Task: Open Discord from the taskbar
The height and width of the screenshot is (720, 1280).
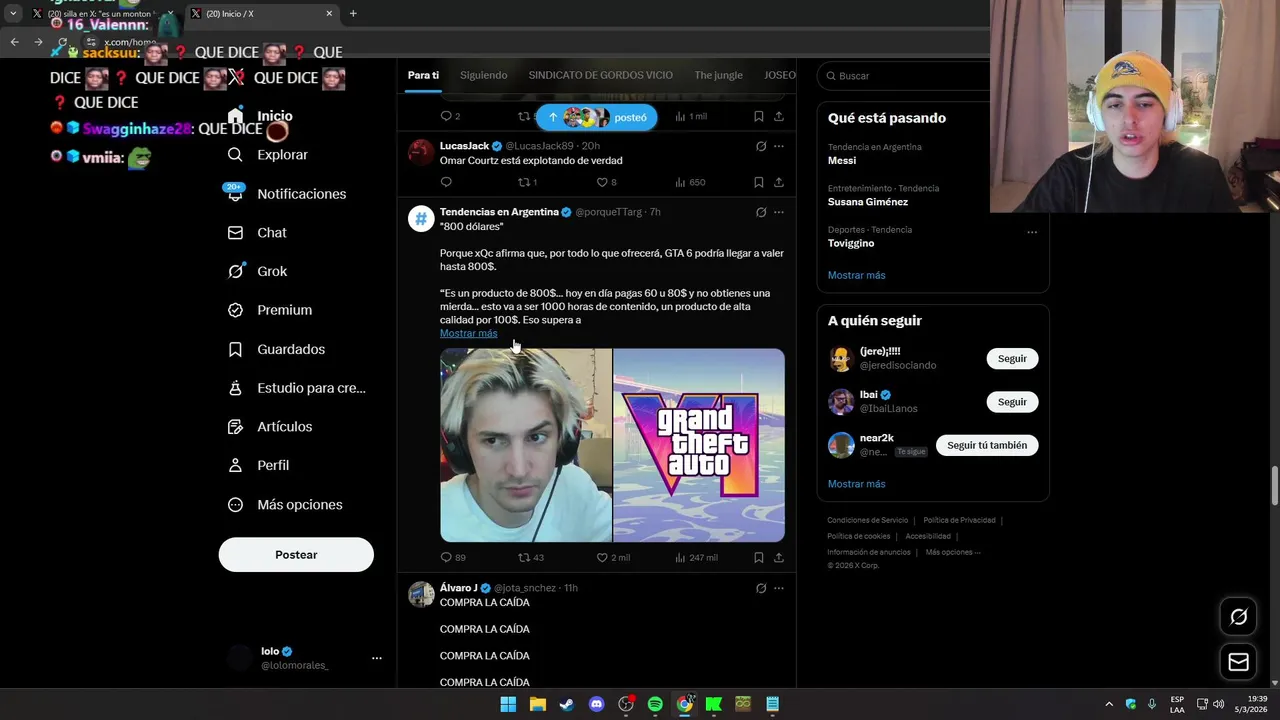Action: [x=596, y=704]
